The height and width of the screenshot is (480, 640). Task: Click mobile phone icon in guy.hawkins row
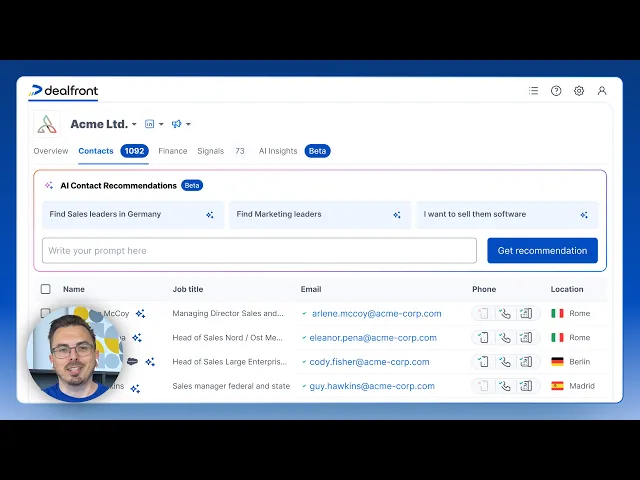tap(483, 386)
